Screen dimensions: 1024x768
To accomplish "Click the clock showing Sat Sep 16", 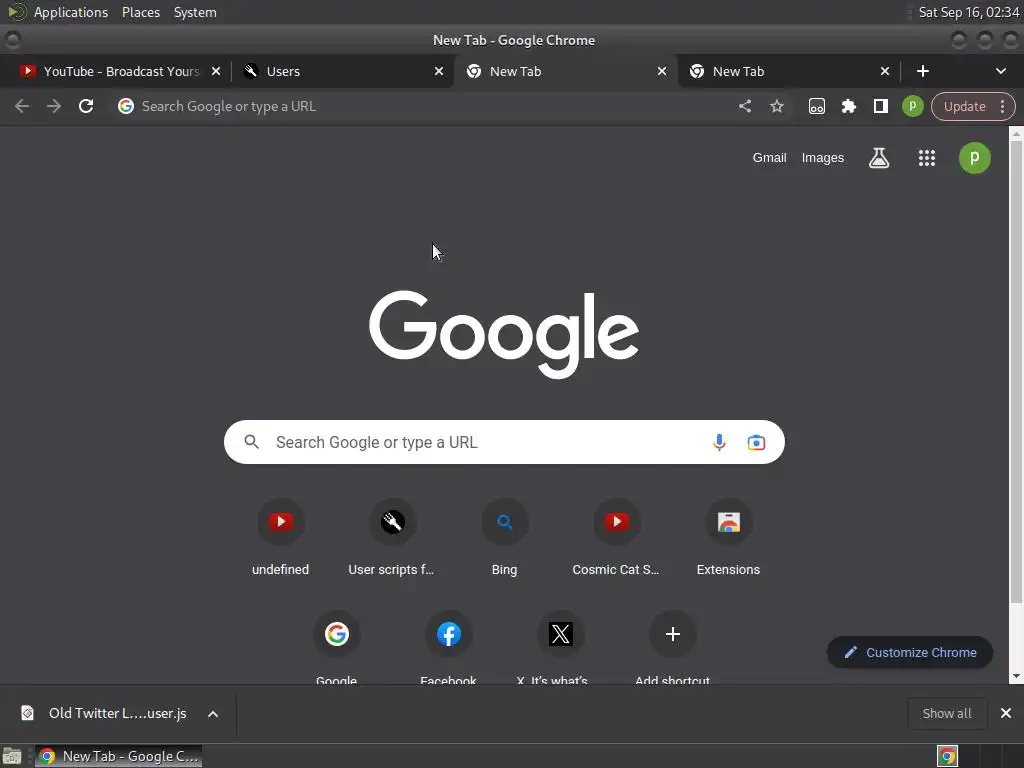I will coord(968,12).
